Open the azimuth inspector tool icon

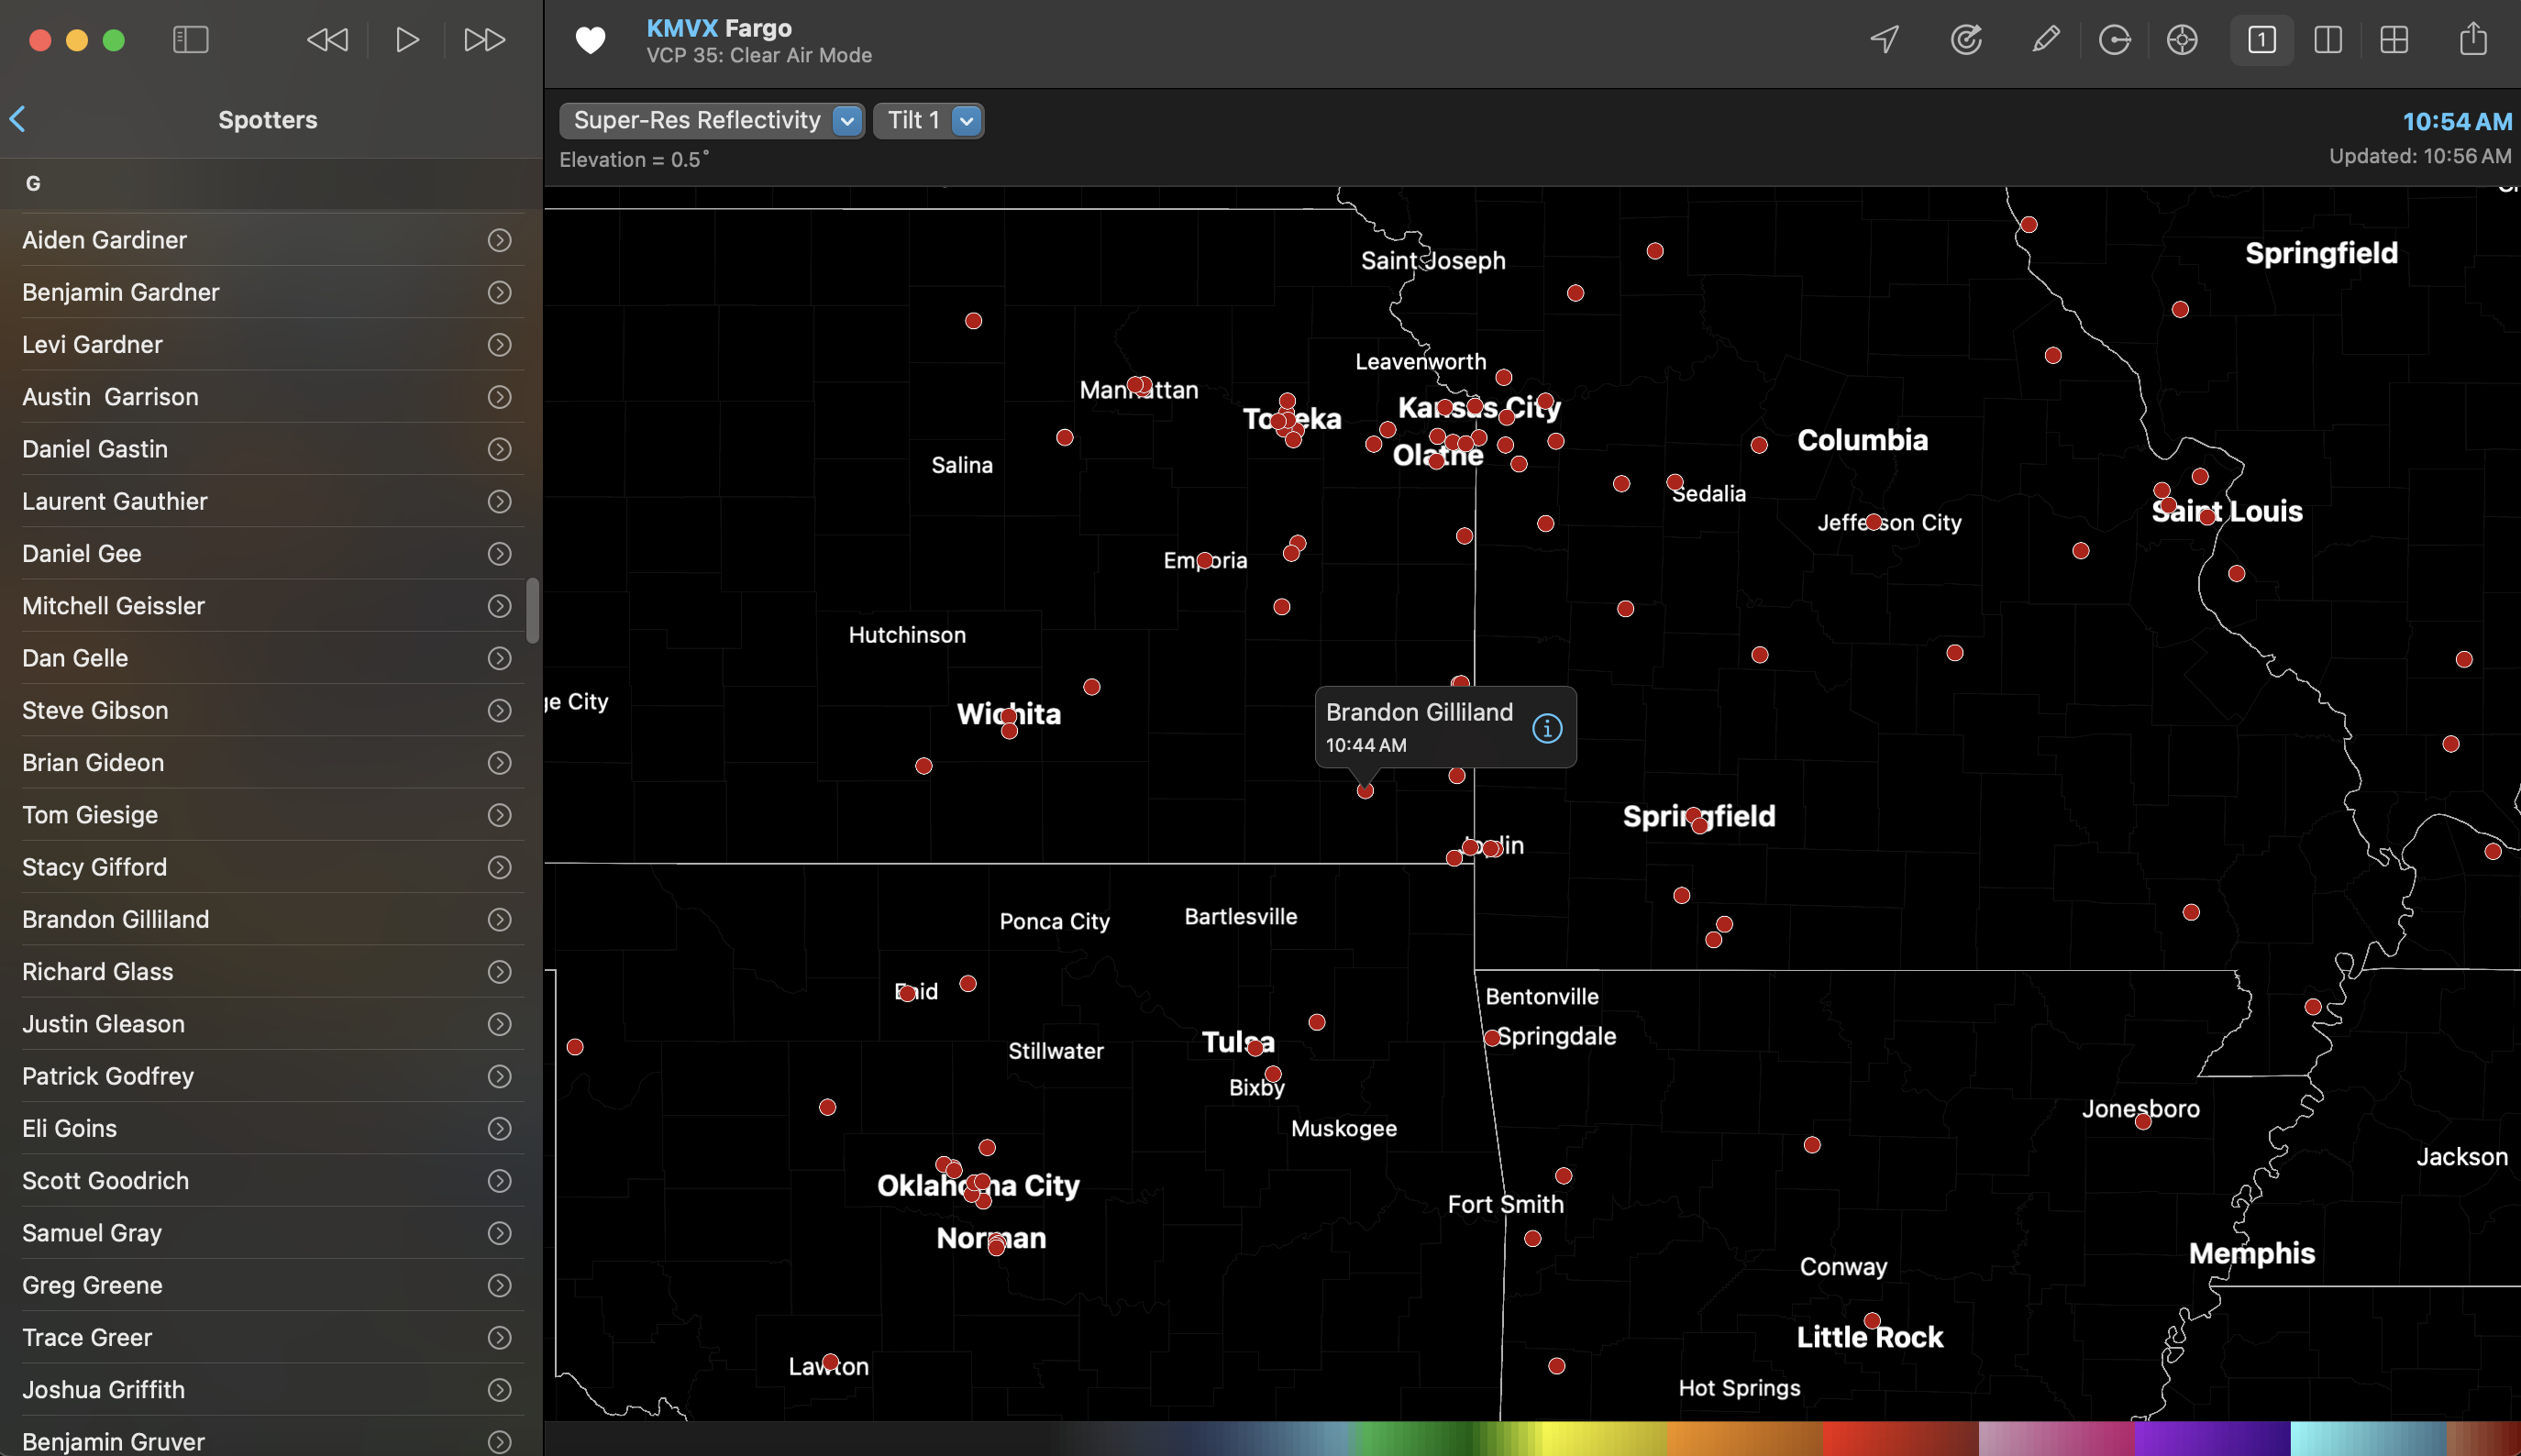pos(2116,40)
